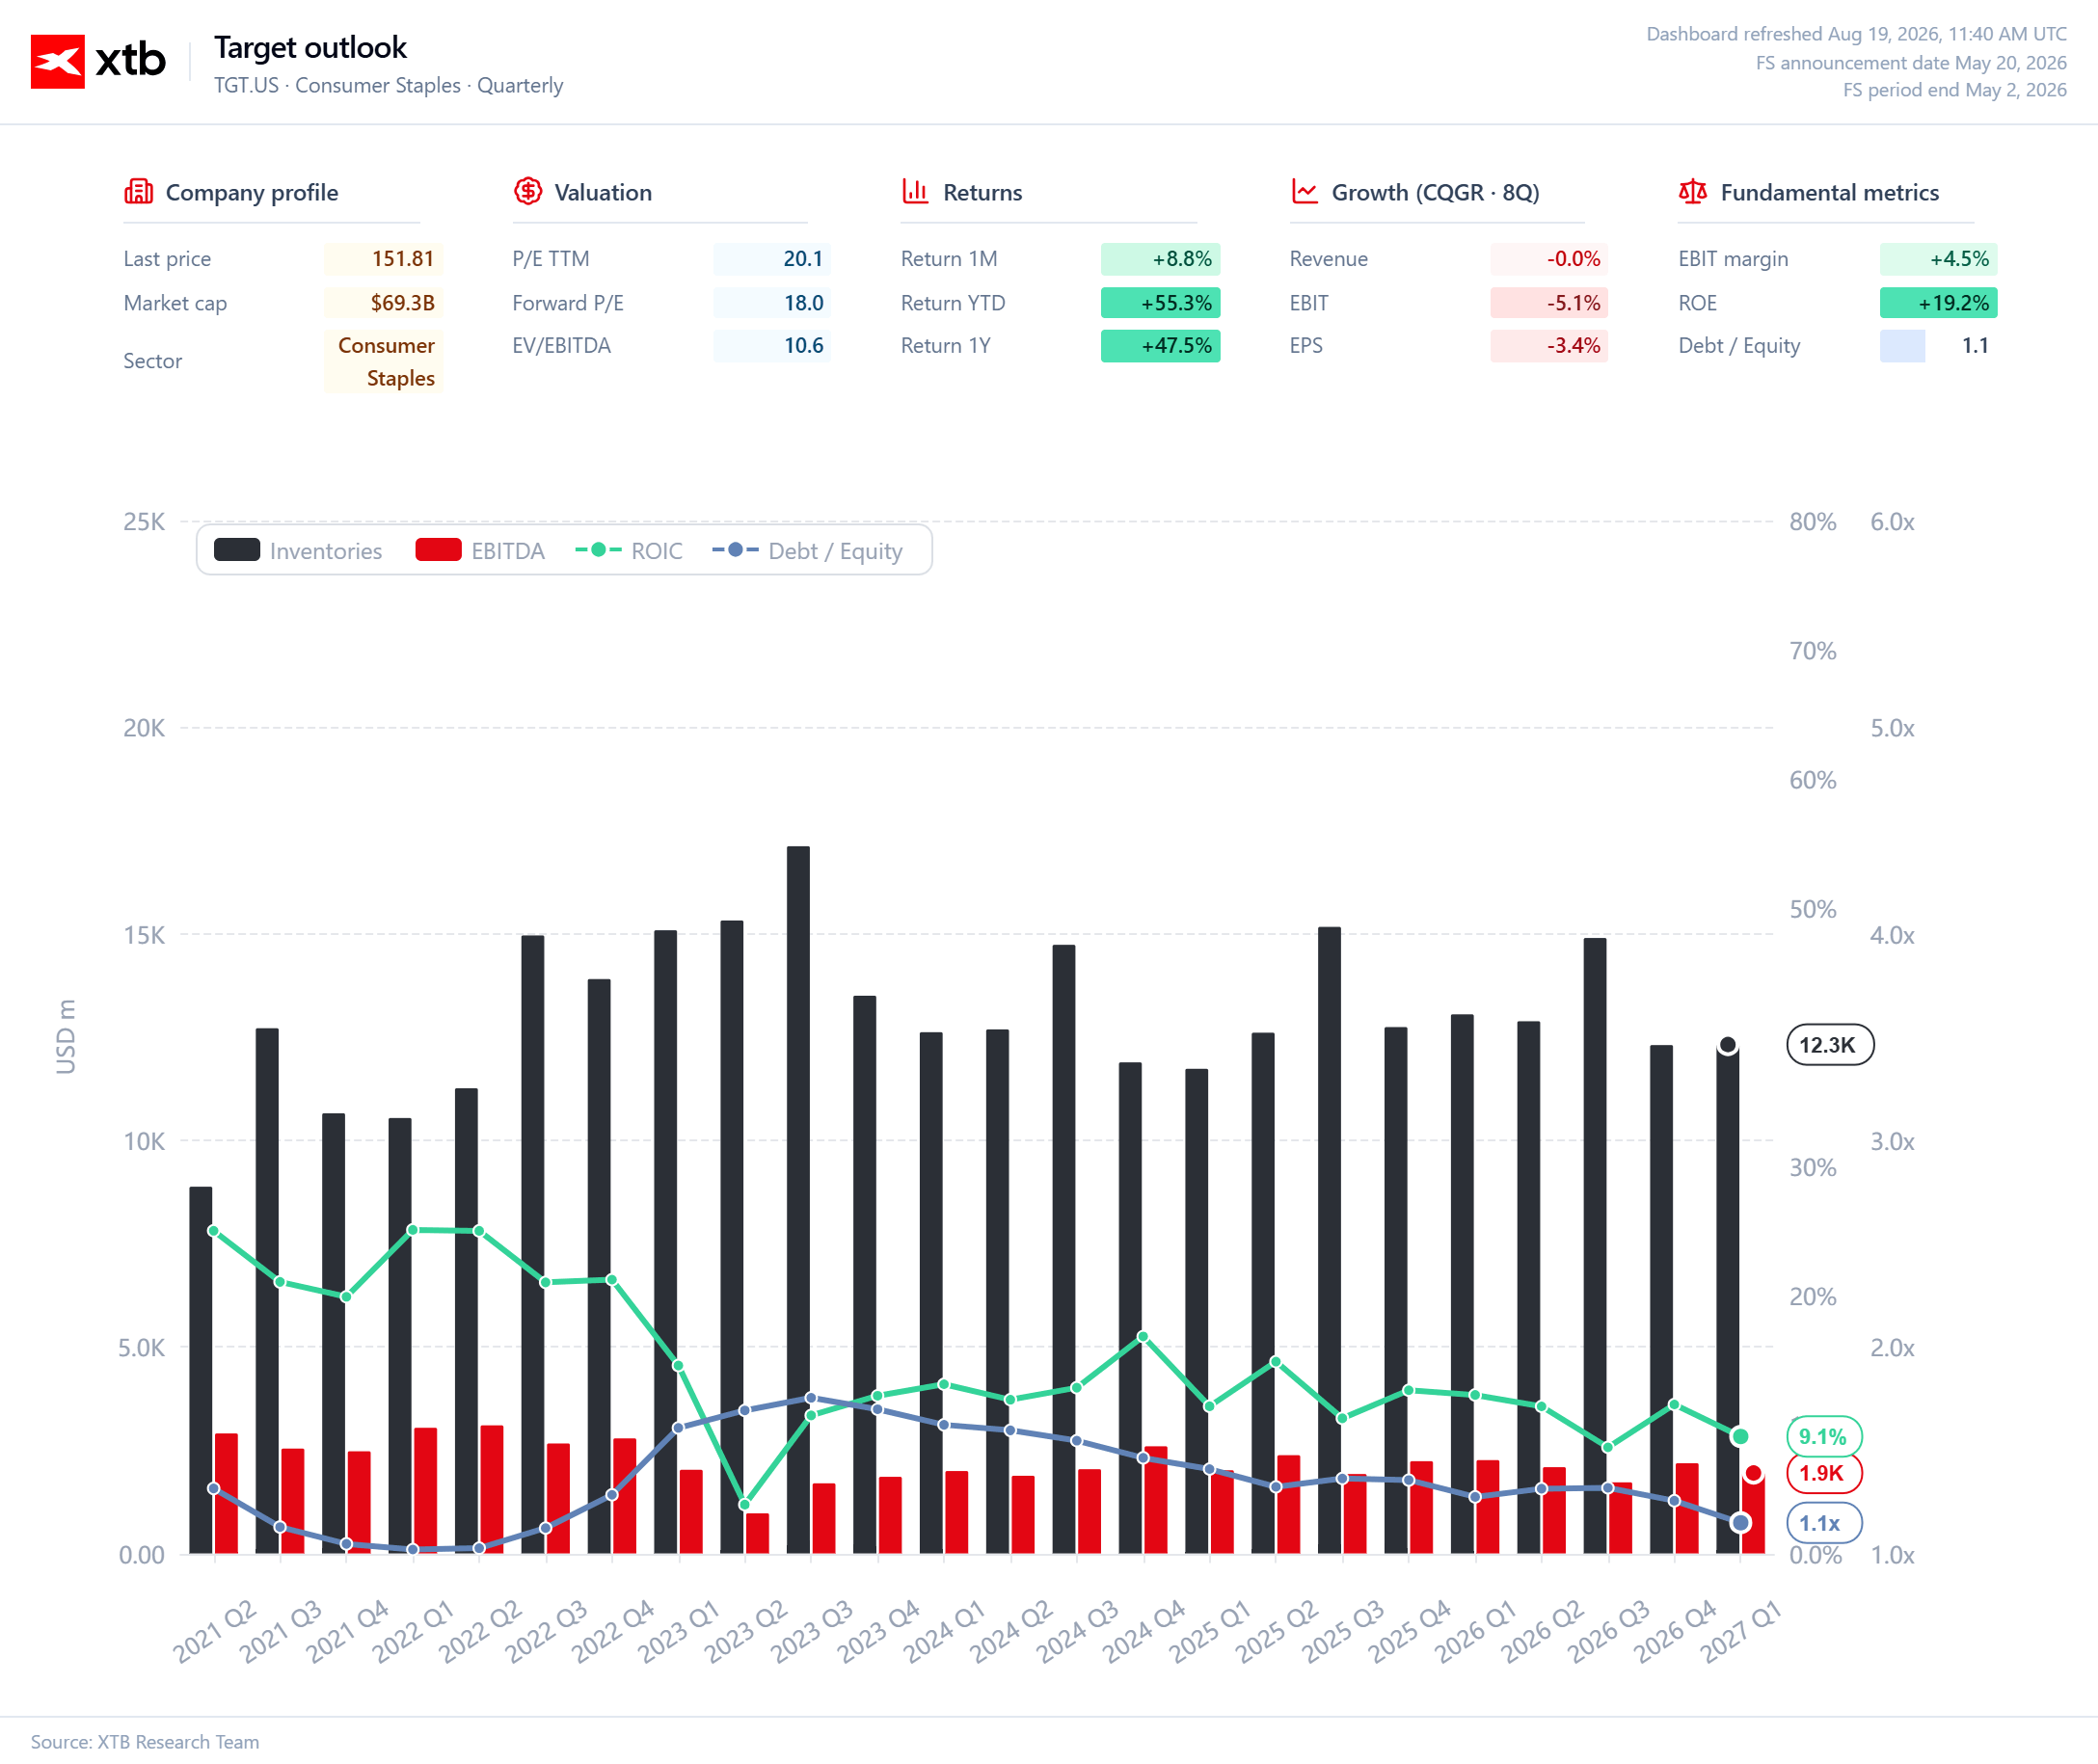Image resolution: width=2098 pixels, height=1764 pixels.
Task: Click the FS period end line
Action: tap(1955, 90)
